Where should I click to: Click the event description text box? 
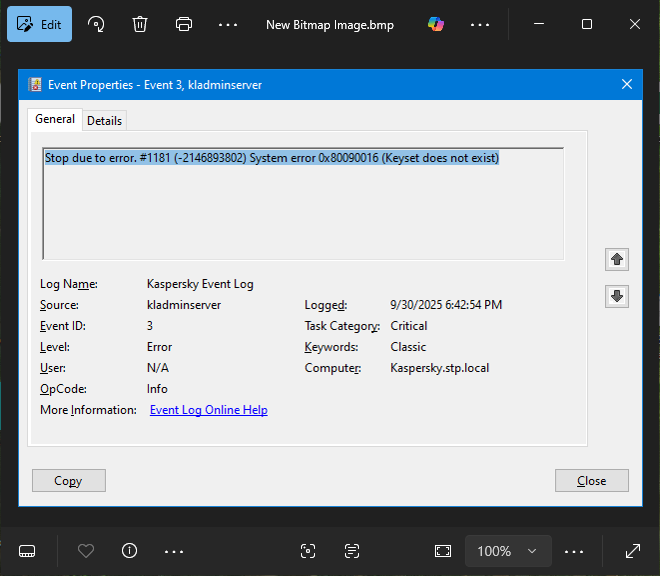[303, 204]
